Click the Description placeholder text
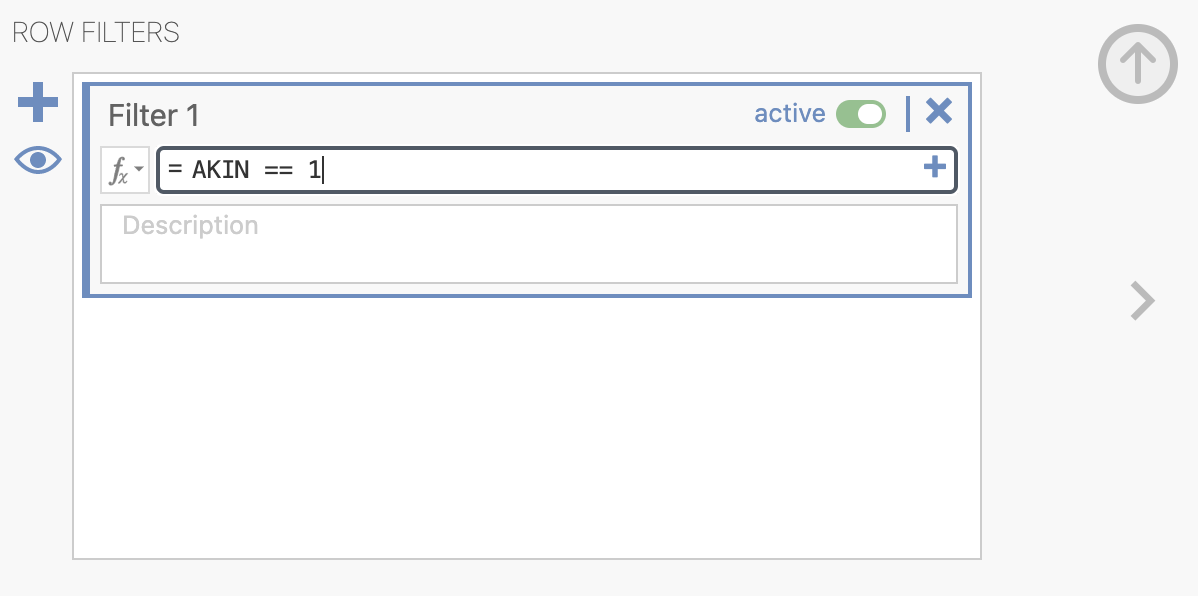This screenshot has width=1198, height=596. 190,225
